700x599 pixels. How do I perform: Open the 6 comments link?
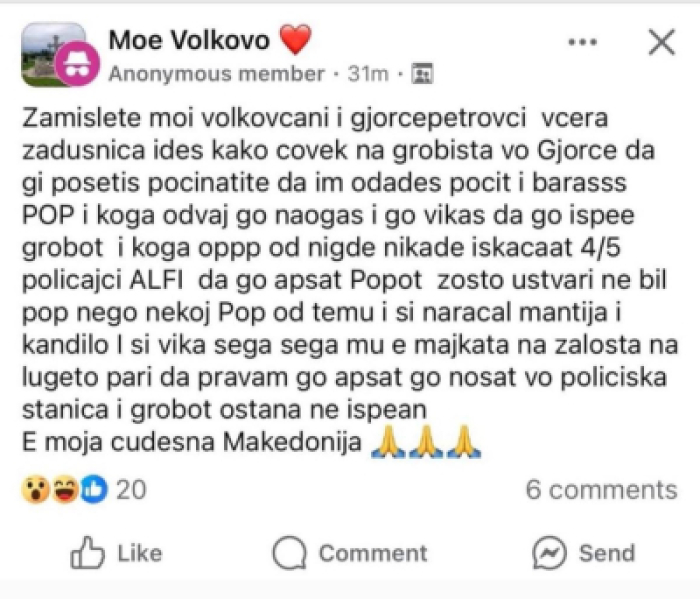point(601,490)
